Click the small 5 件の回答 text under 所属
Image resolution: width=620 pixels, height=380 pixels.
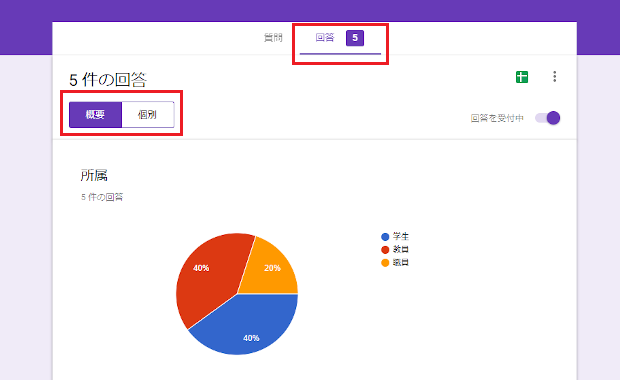(x=102, y=197)
